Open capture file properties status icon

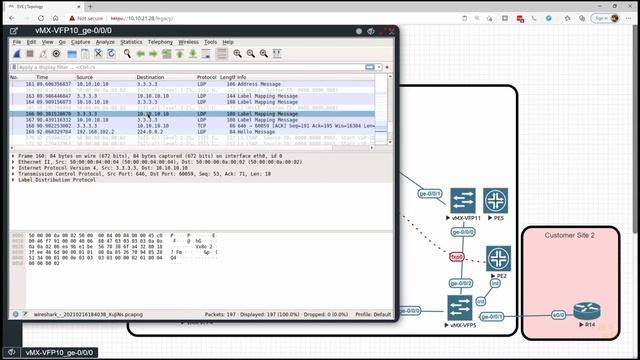tap(25, 314)
